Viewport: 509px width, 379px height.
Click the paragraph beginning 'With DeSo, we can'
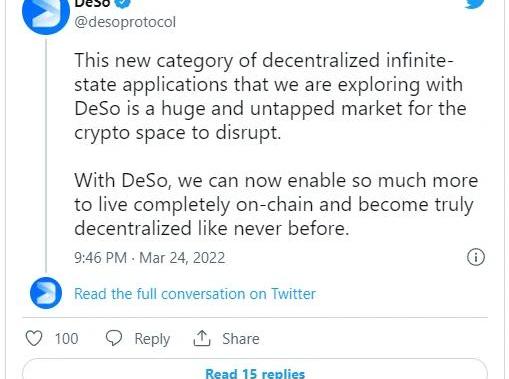point(276,204)
